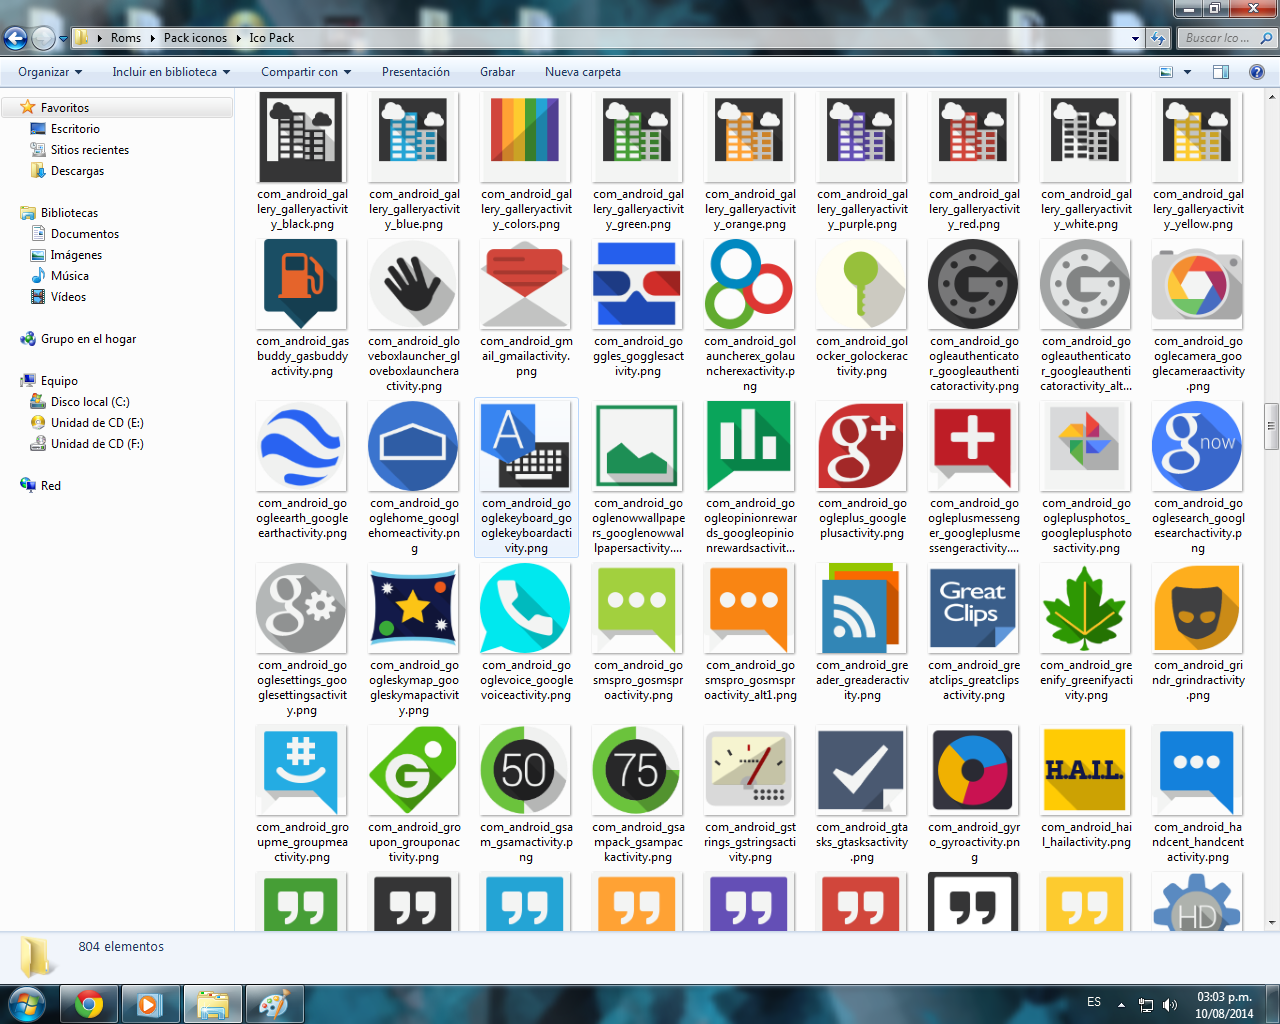The width and height of the screenshot is (1280, 1024).
Task: Open the Compartir con dropdown
Action: (x=306, y=72)
